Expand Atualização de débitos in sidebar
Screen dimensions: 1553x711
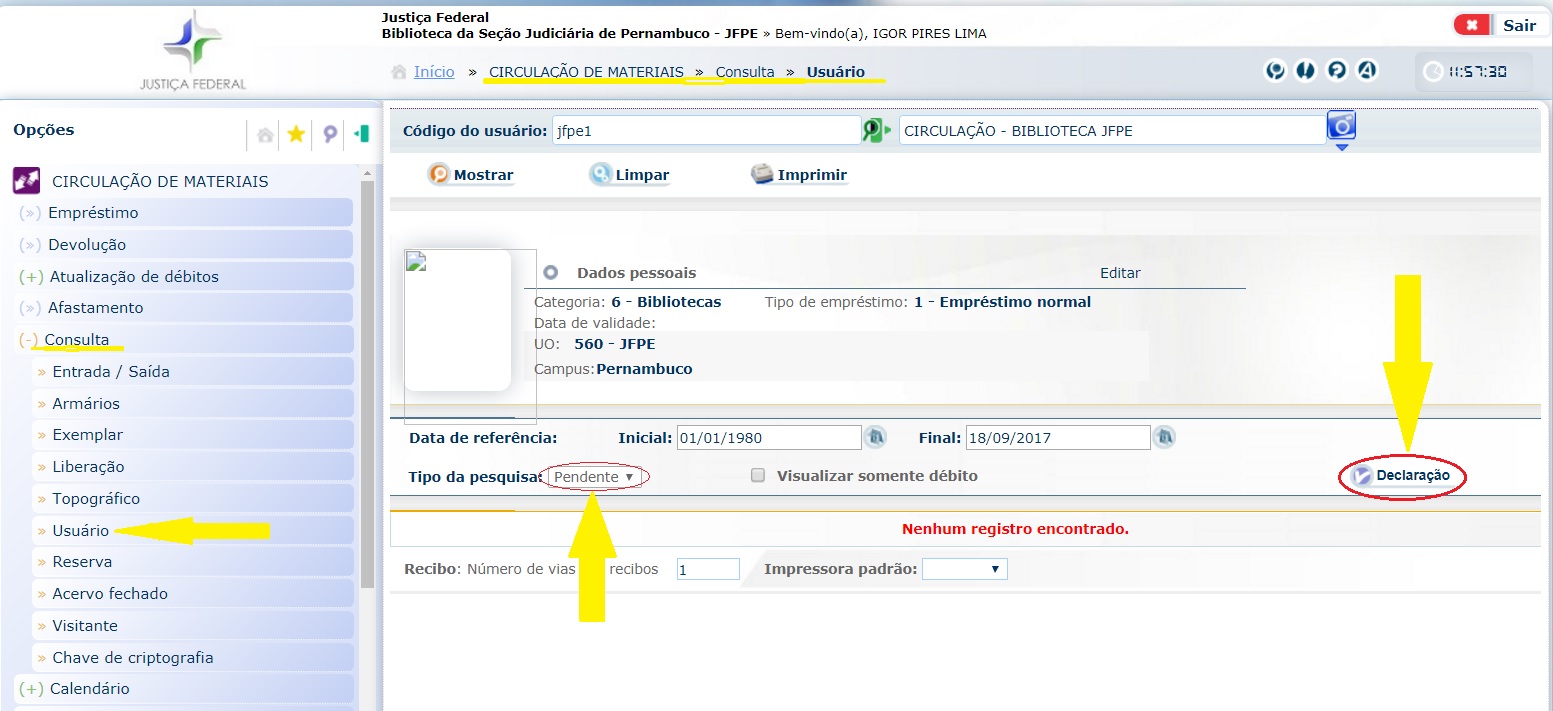pyautogui.click(x=134, y=277)
